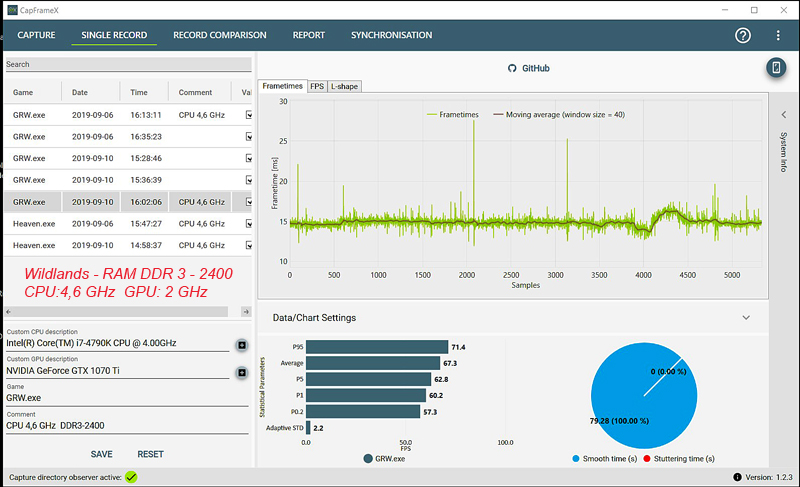800x487 pixels.
Task: Click the record list horizontal scrollbar
Action: (x=120, y=312)
